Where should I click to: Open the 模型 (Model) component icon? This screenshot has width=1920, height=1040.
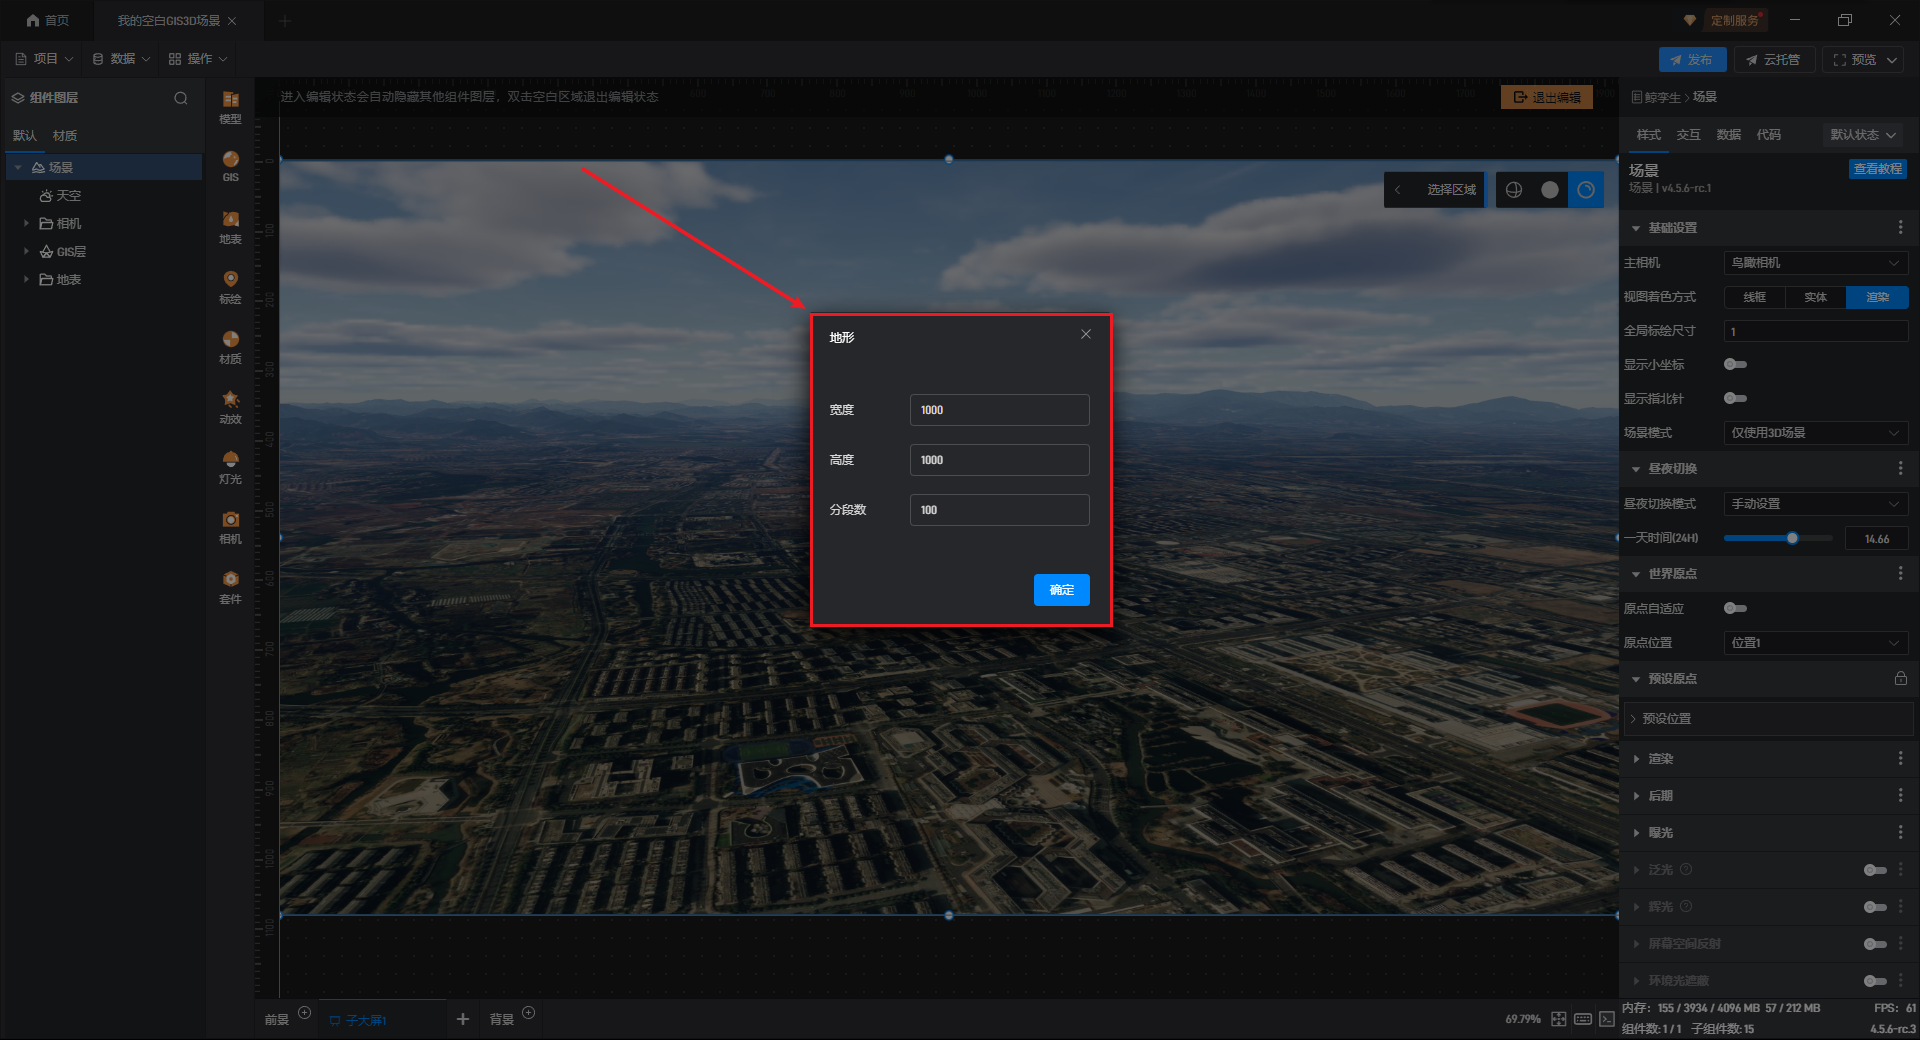click(x=230, y=106)
